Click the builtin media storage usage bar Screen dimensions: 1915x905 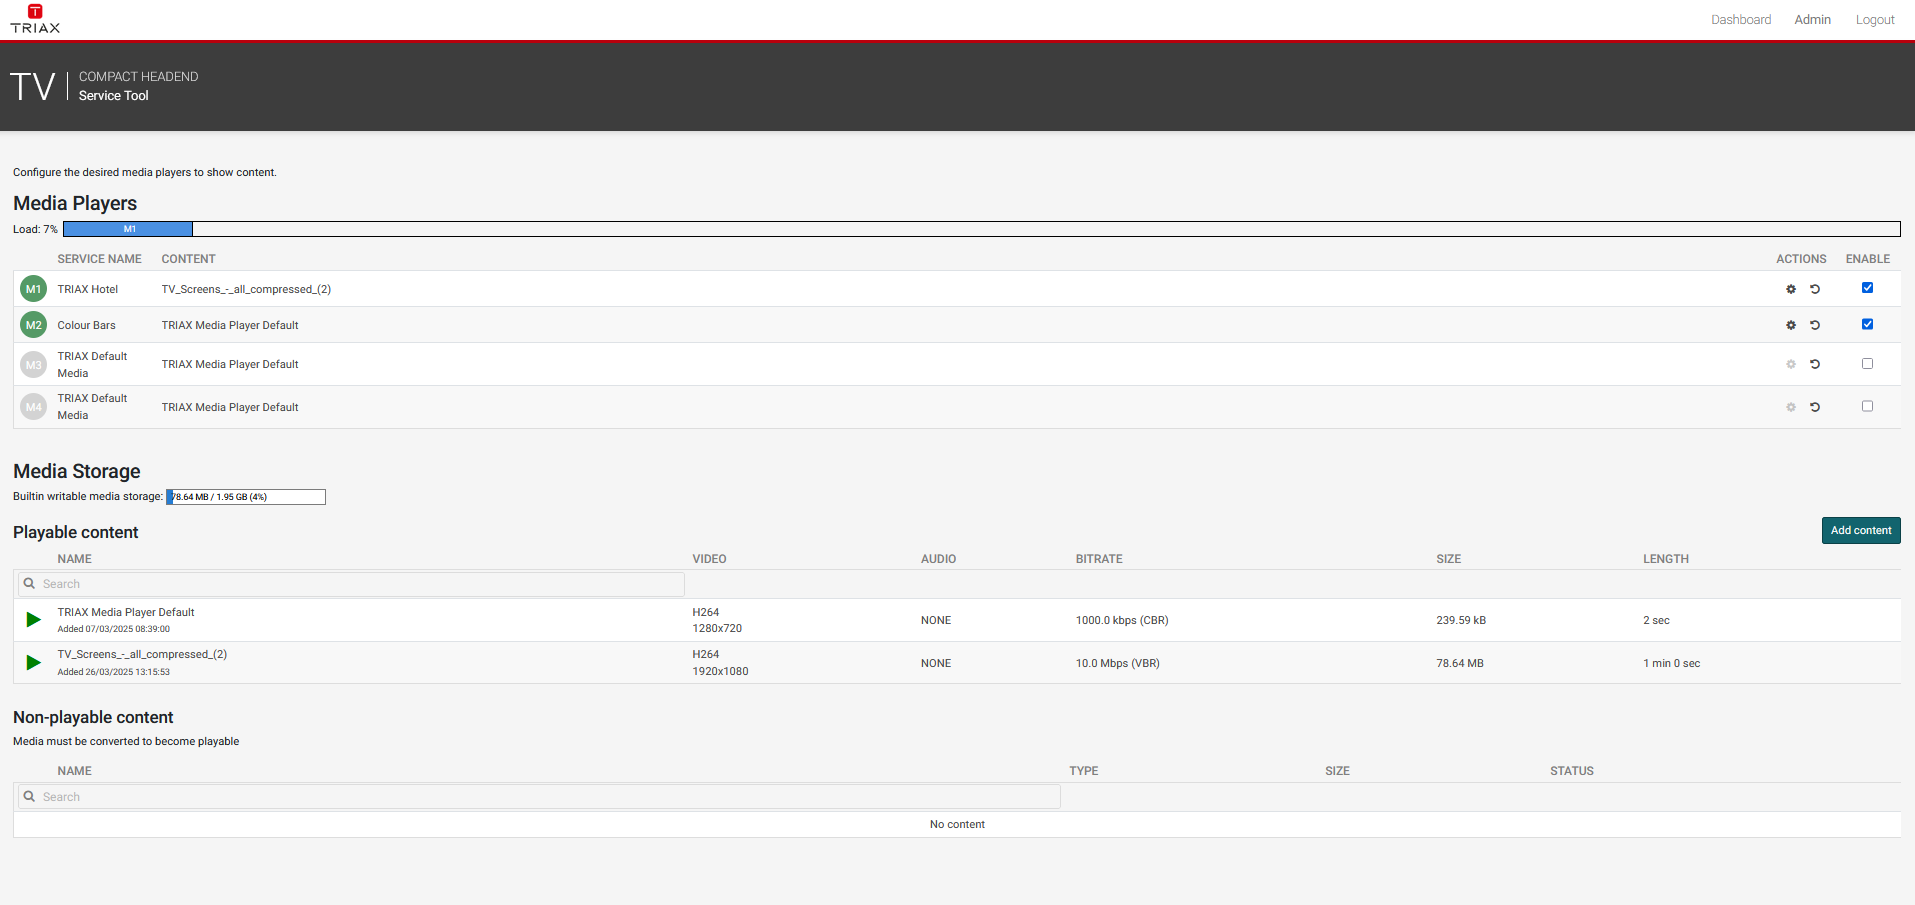tap(246, 497)
